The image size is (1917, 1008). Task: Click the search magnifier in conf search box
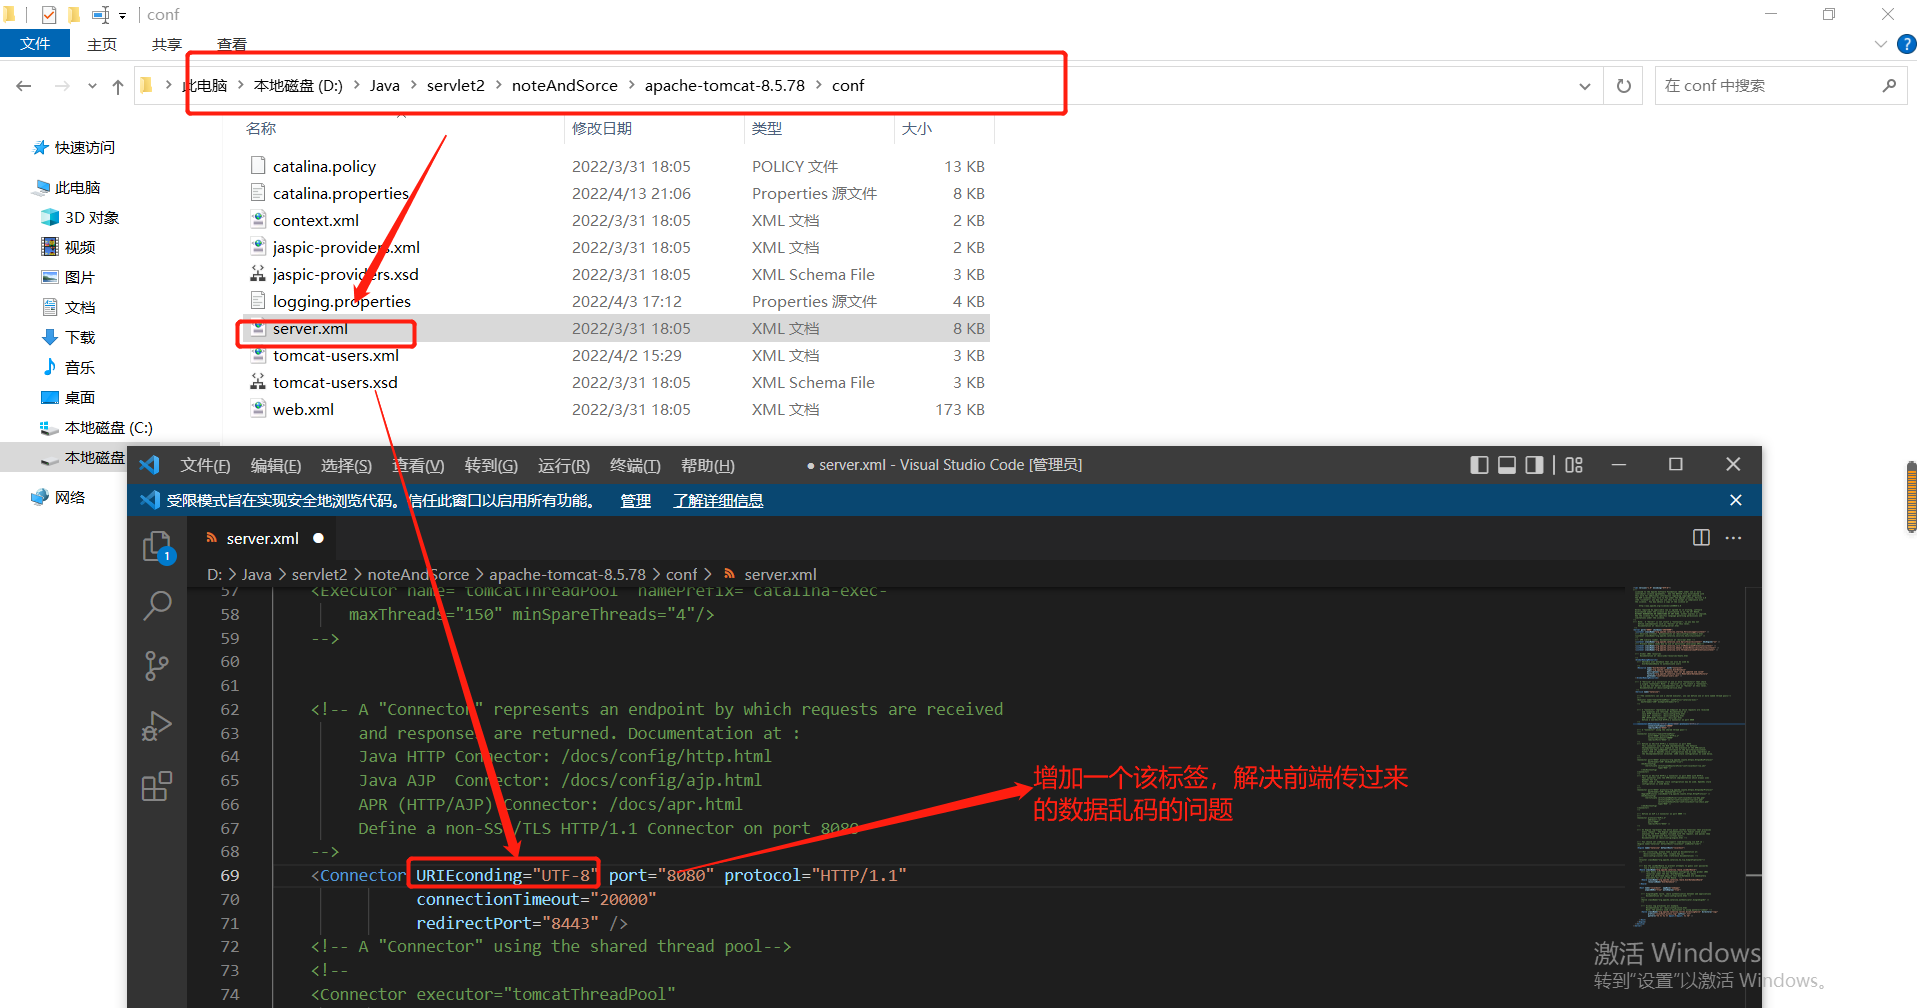coord(1889,86)
